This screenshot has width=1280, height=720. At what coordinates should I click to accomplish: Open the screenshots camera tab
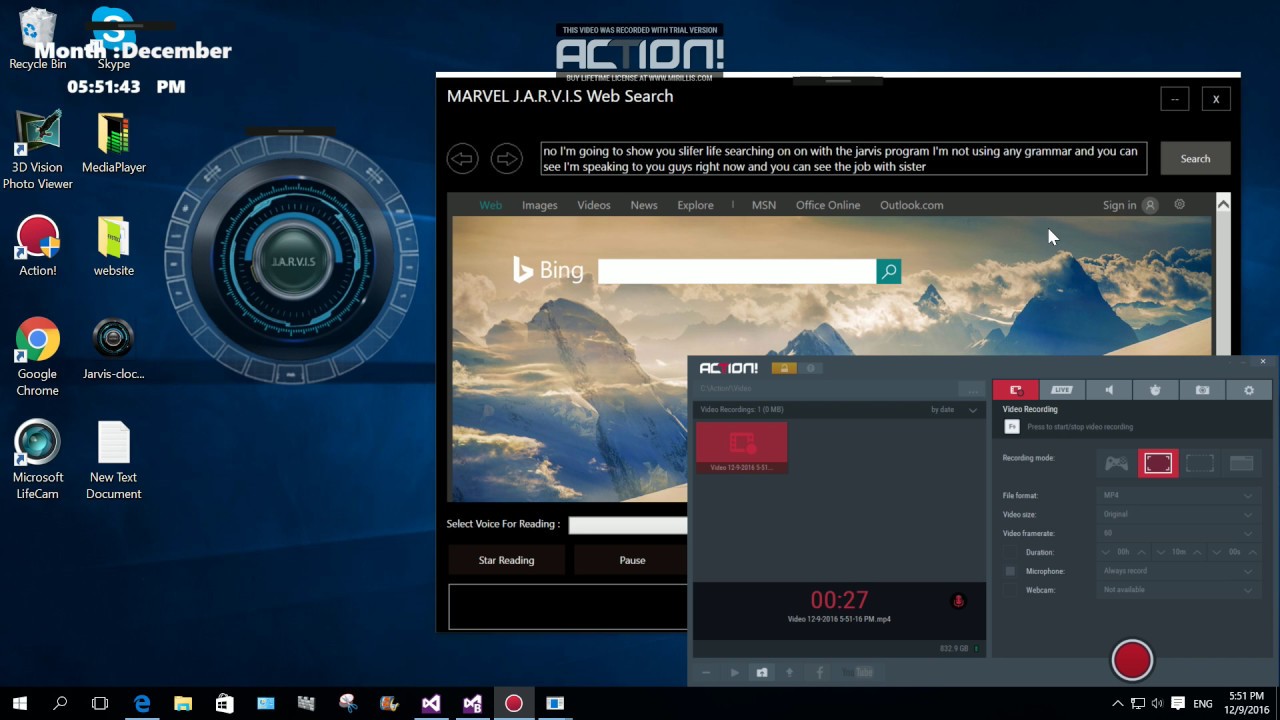pyautogui.click(x=1202, y=390)
